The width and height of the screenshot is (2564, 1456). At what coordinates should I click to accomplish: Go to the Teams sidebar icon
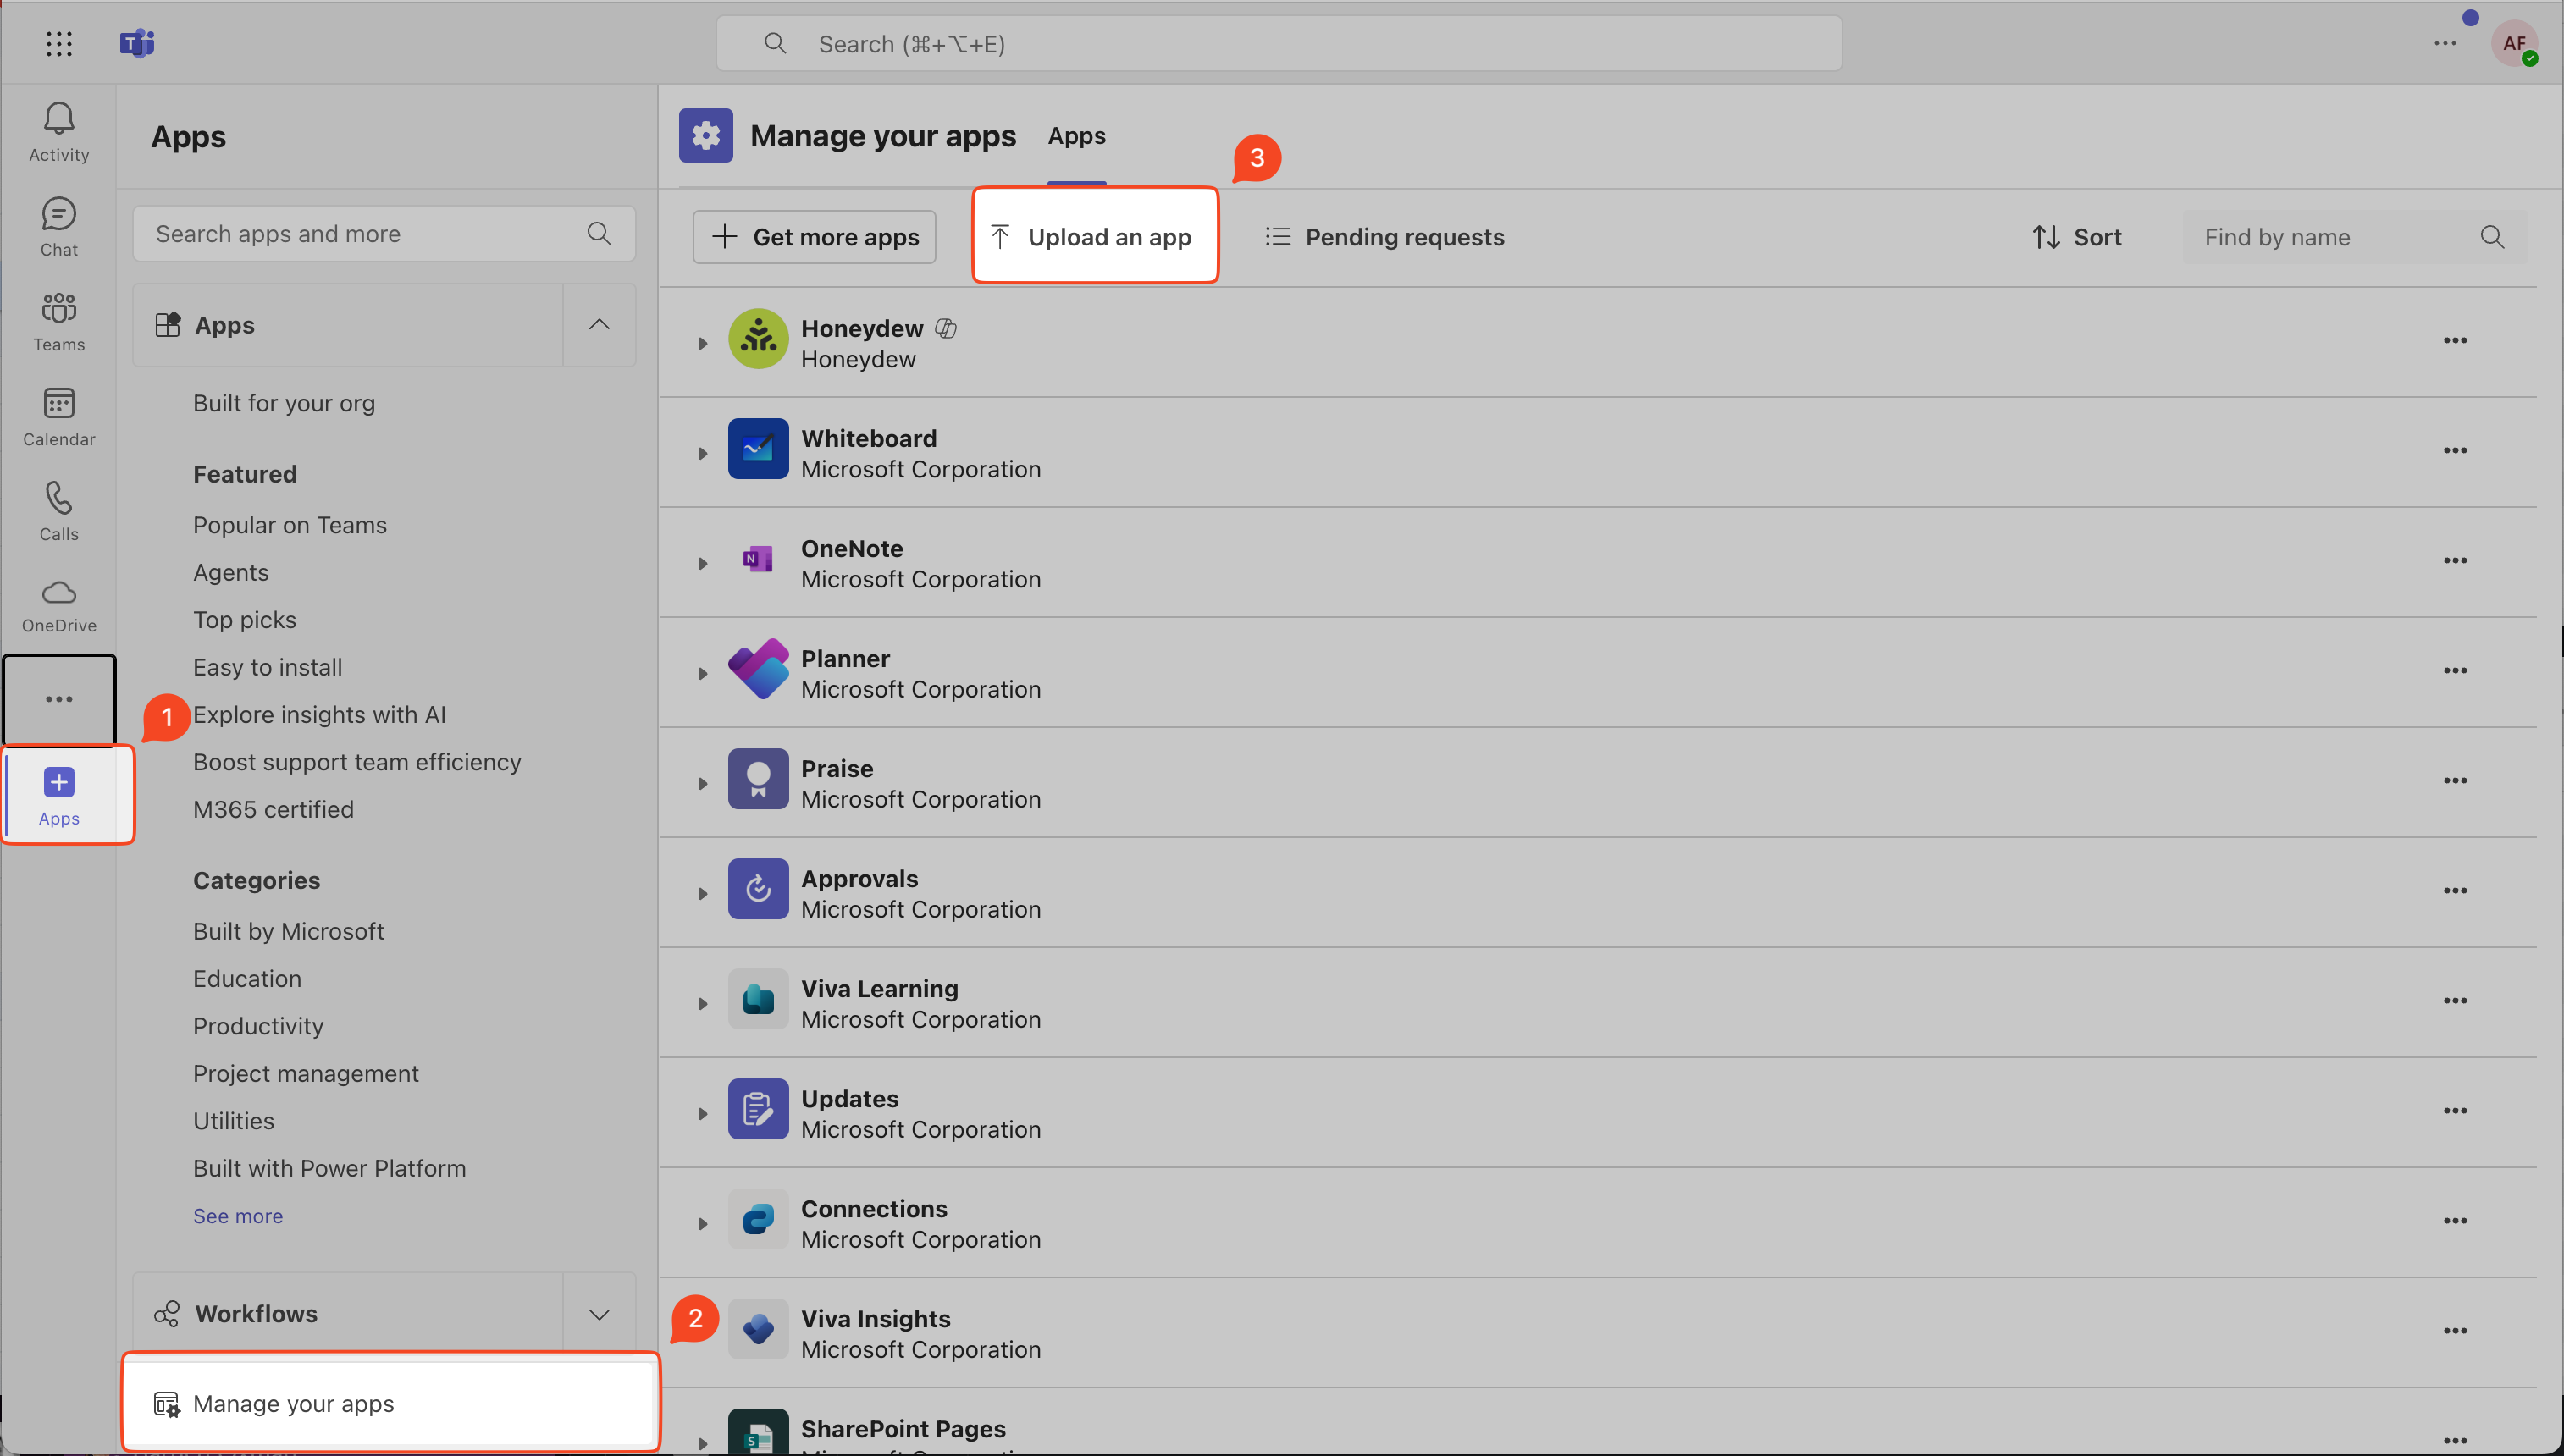59,321
